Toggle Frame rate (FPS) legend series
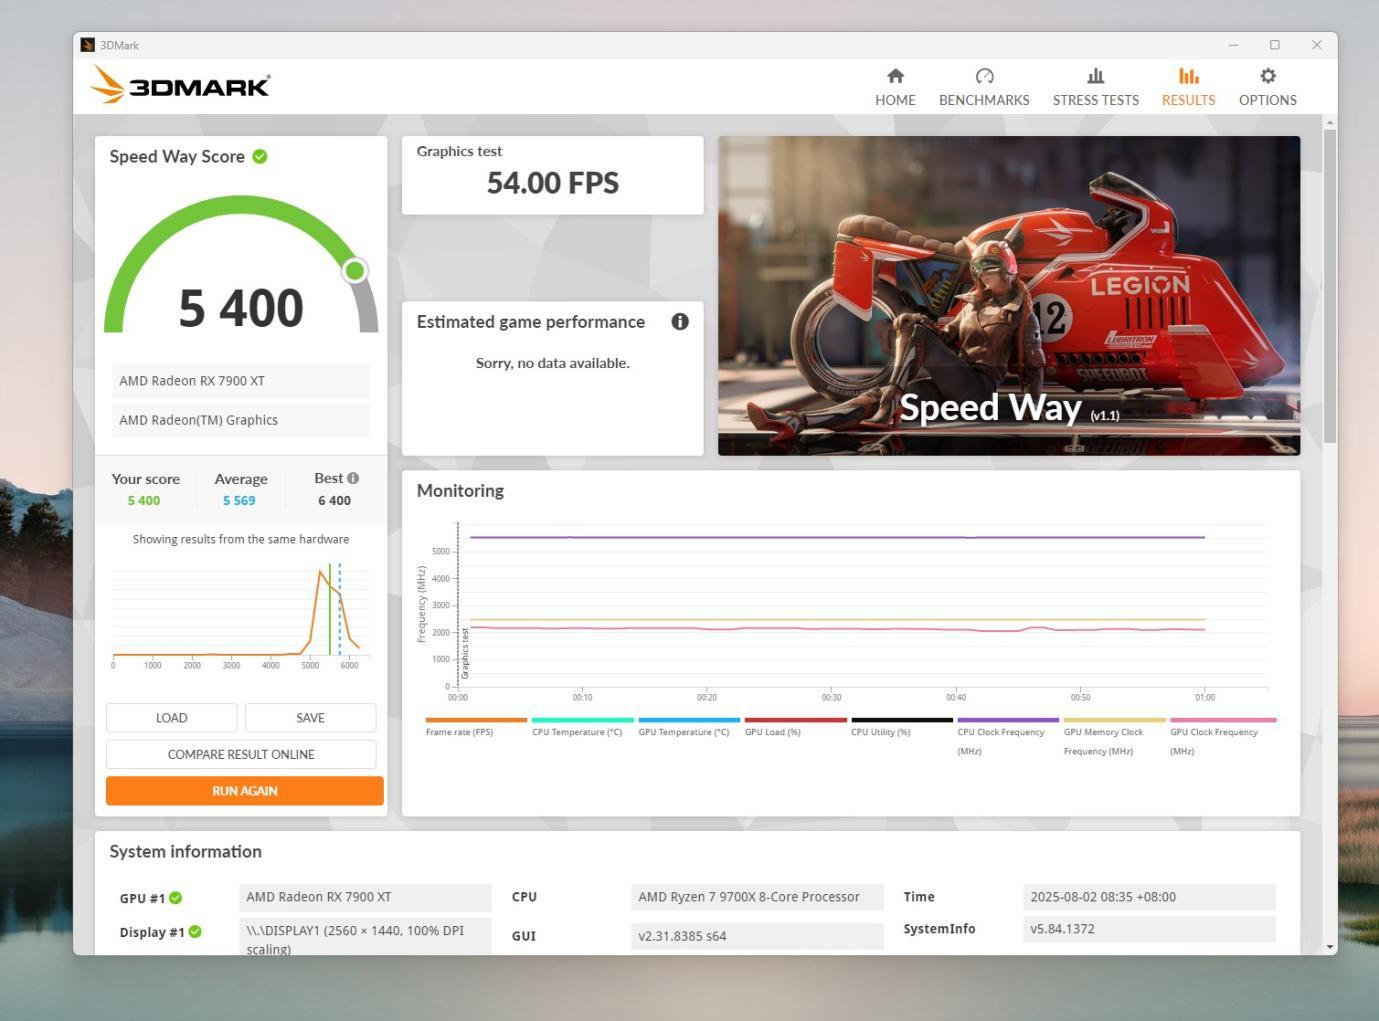Image resolution: width=1379 pixels, height=1021 pixels. click(476, 728)
